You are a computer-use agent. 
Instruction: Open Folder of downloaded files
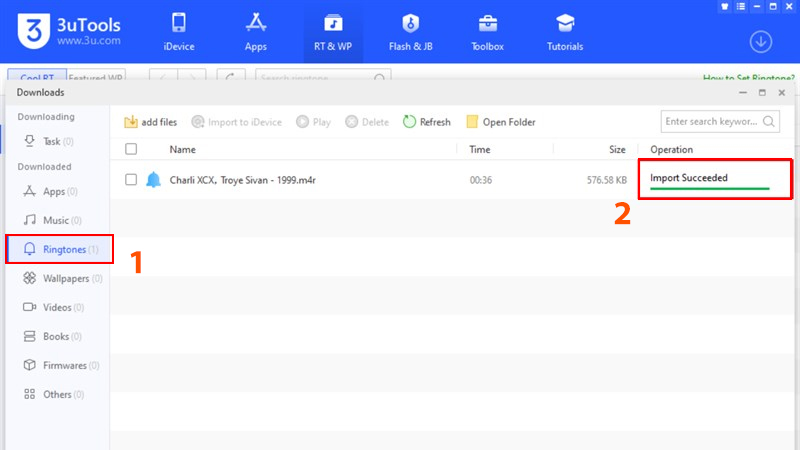[501, 122]
